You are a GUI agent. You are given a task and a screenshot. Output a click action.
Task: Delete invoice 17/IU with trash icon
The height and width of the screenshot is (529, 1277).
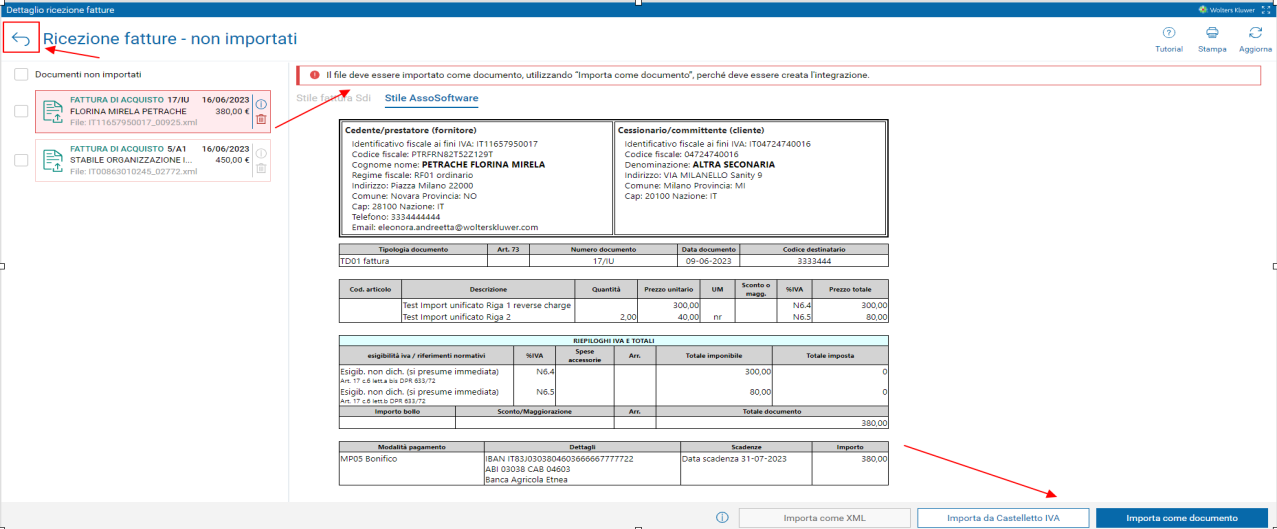(261, 119)
